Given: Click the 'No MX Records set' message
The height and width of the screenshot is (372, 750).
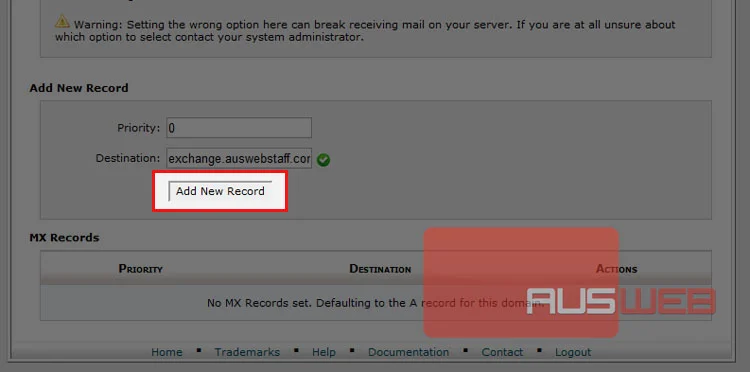Looking at the screenshot, I should (x=375, y=303).
